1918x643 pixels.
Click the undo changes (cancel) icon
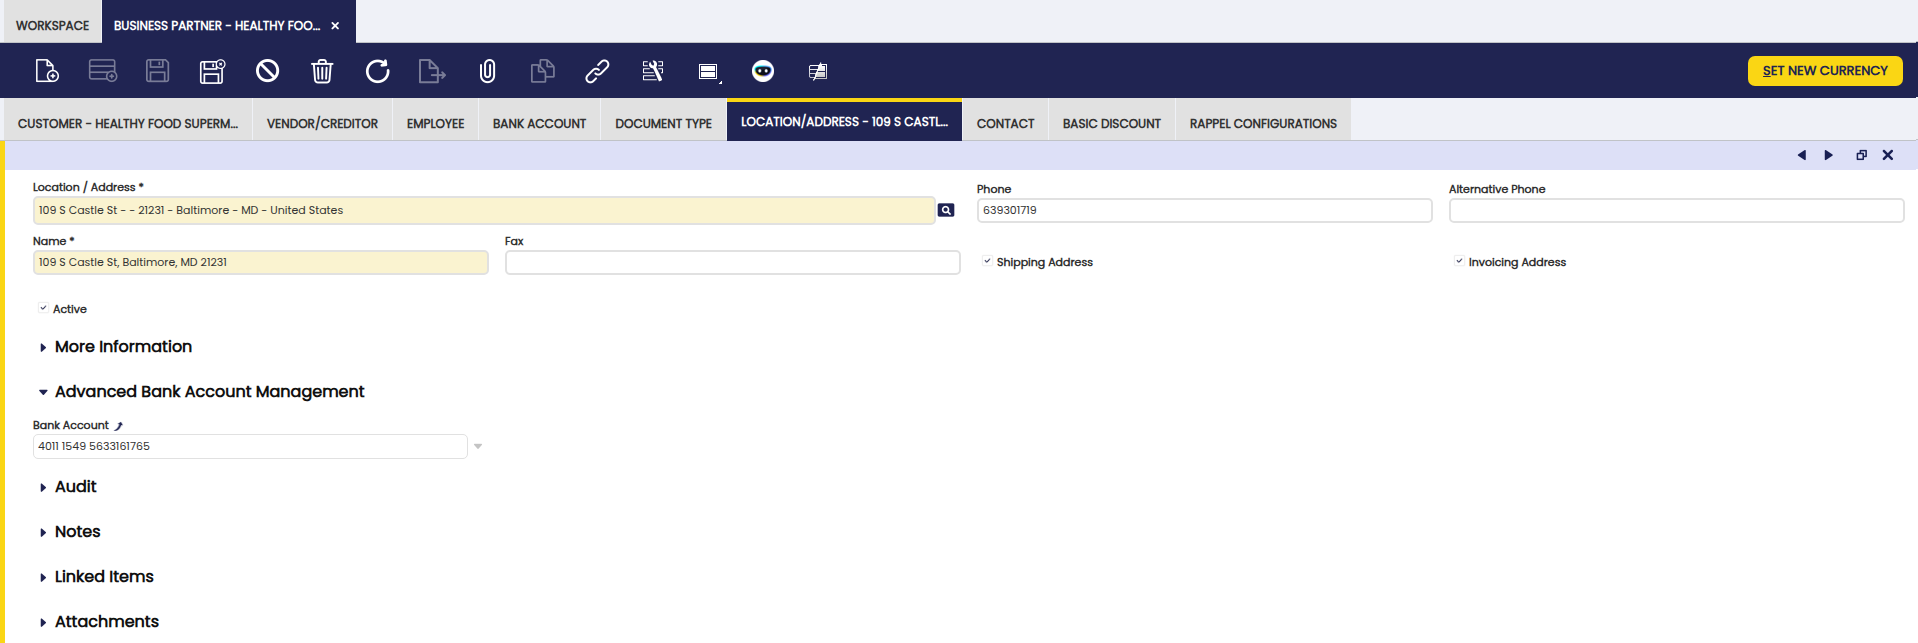tap(267, 71)
